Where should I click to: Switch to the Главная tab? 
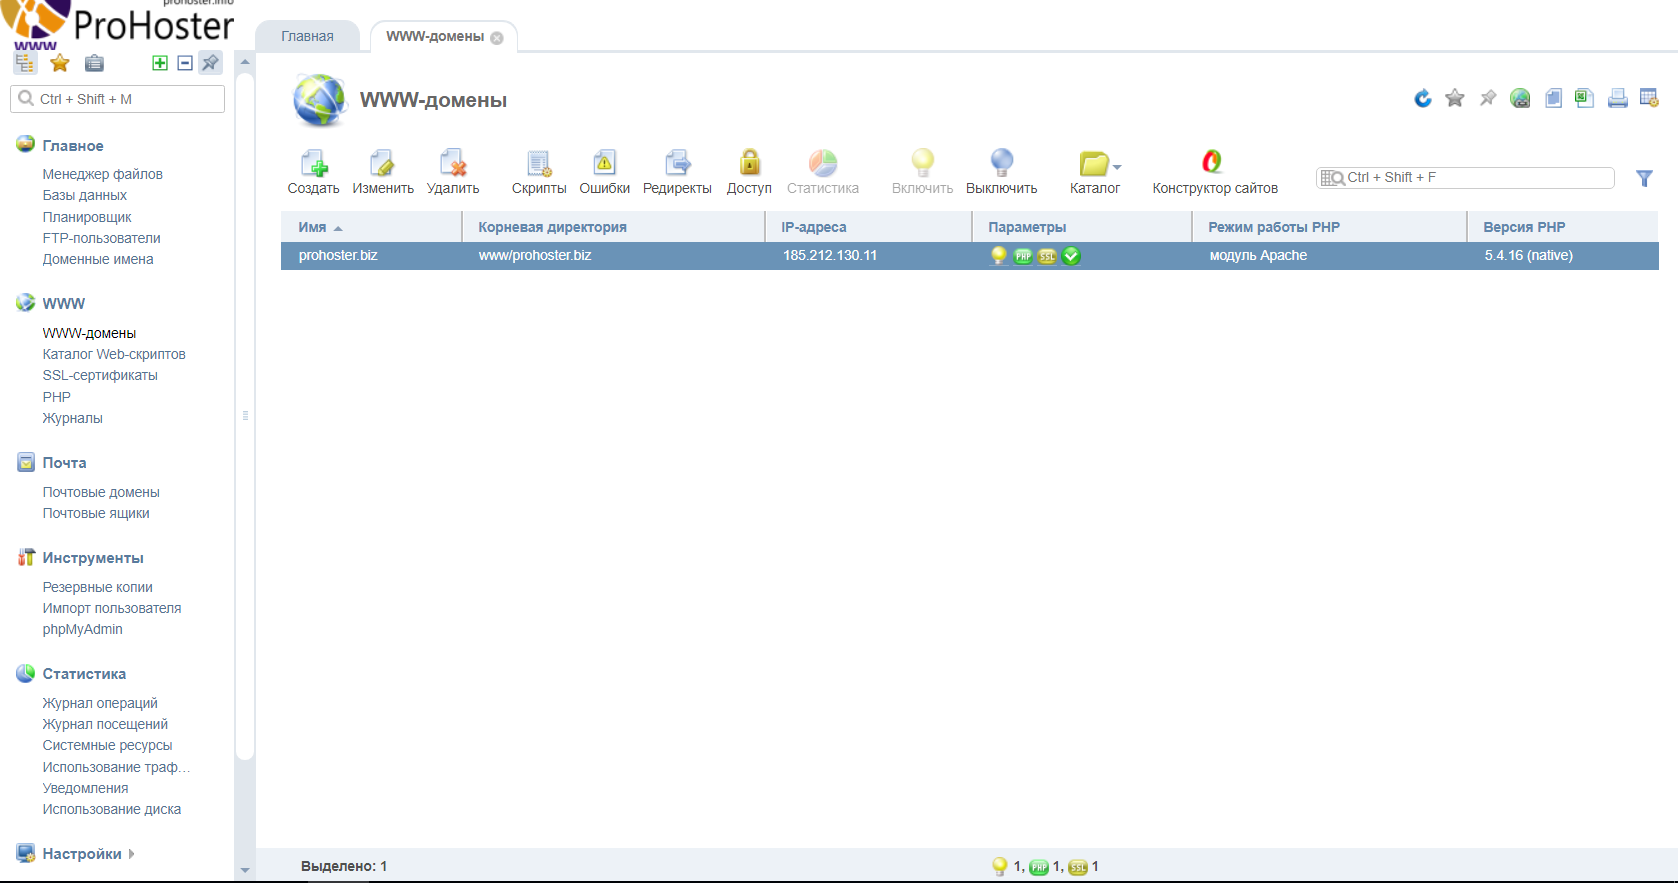point(307,36)
